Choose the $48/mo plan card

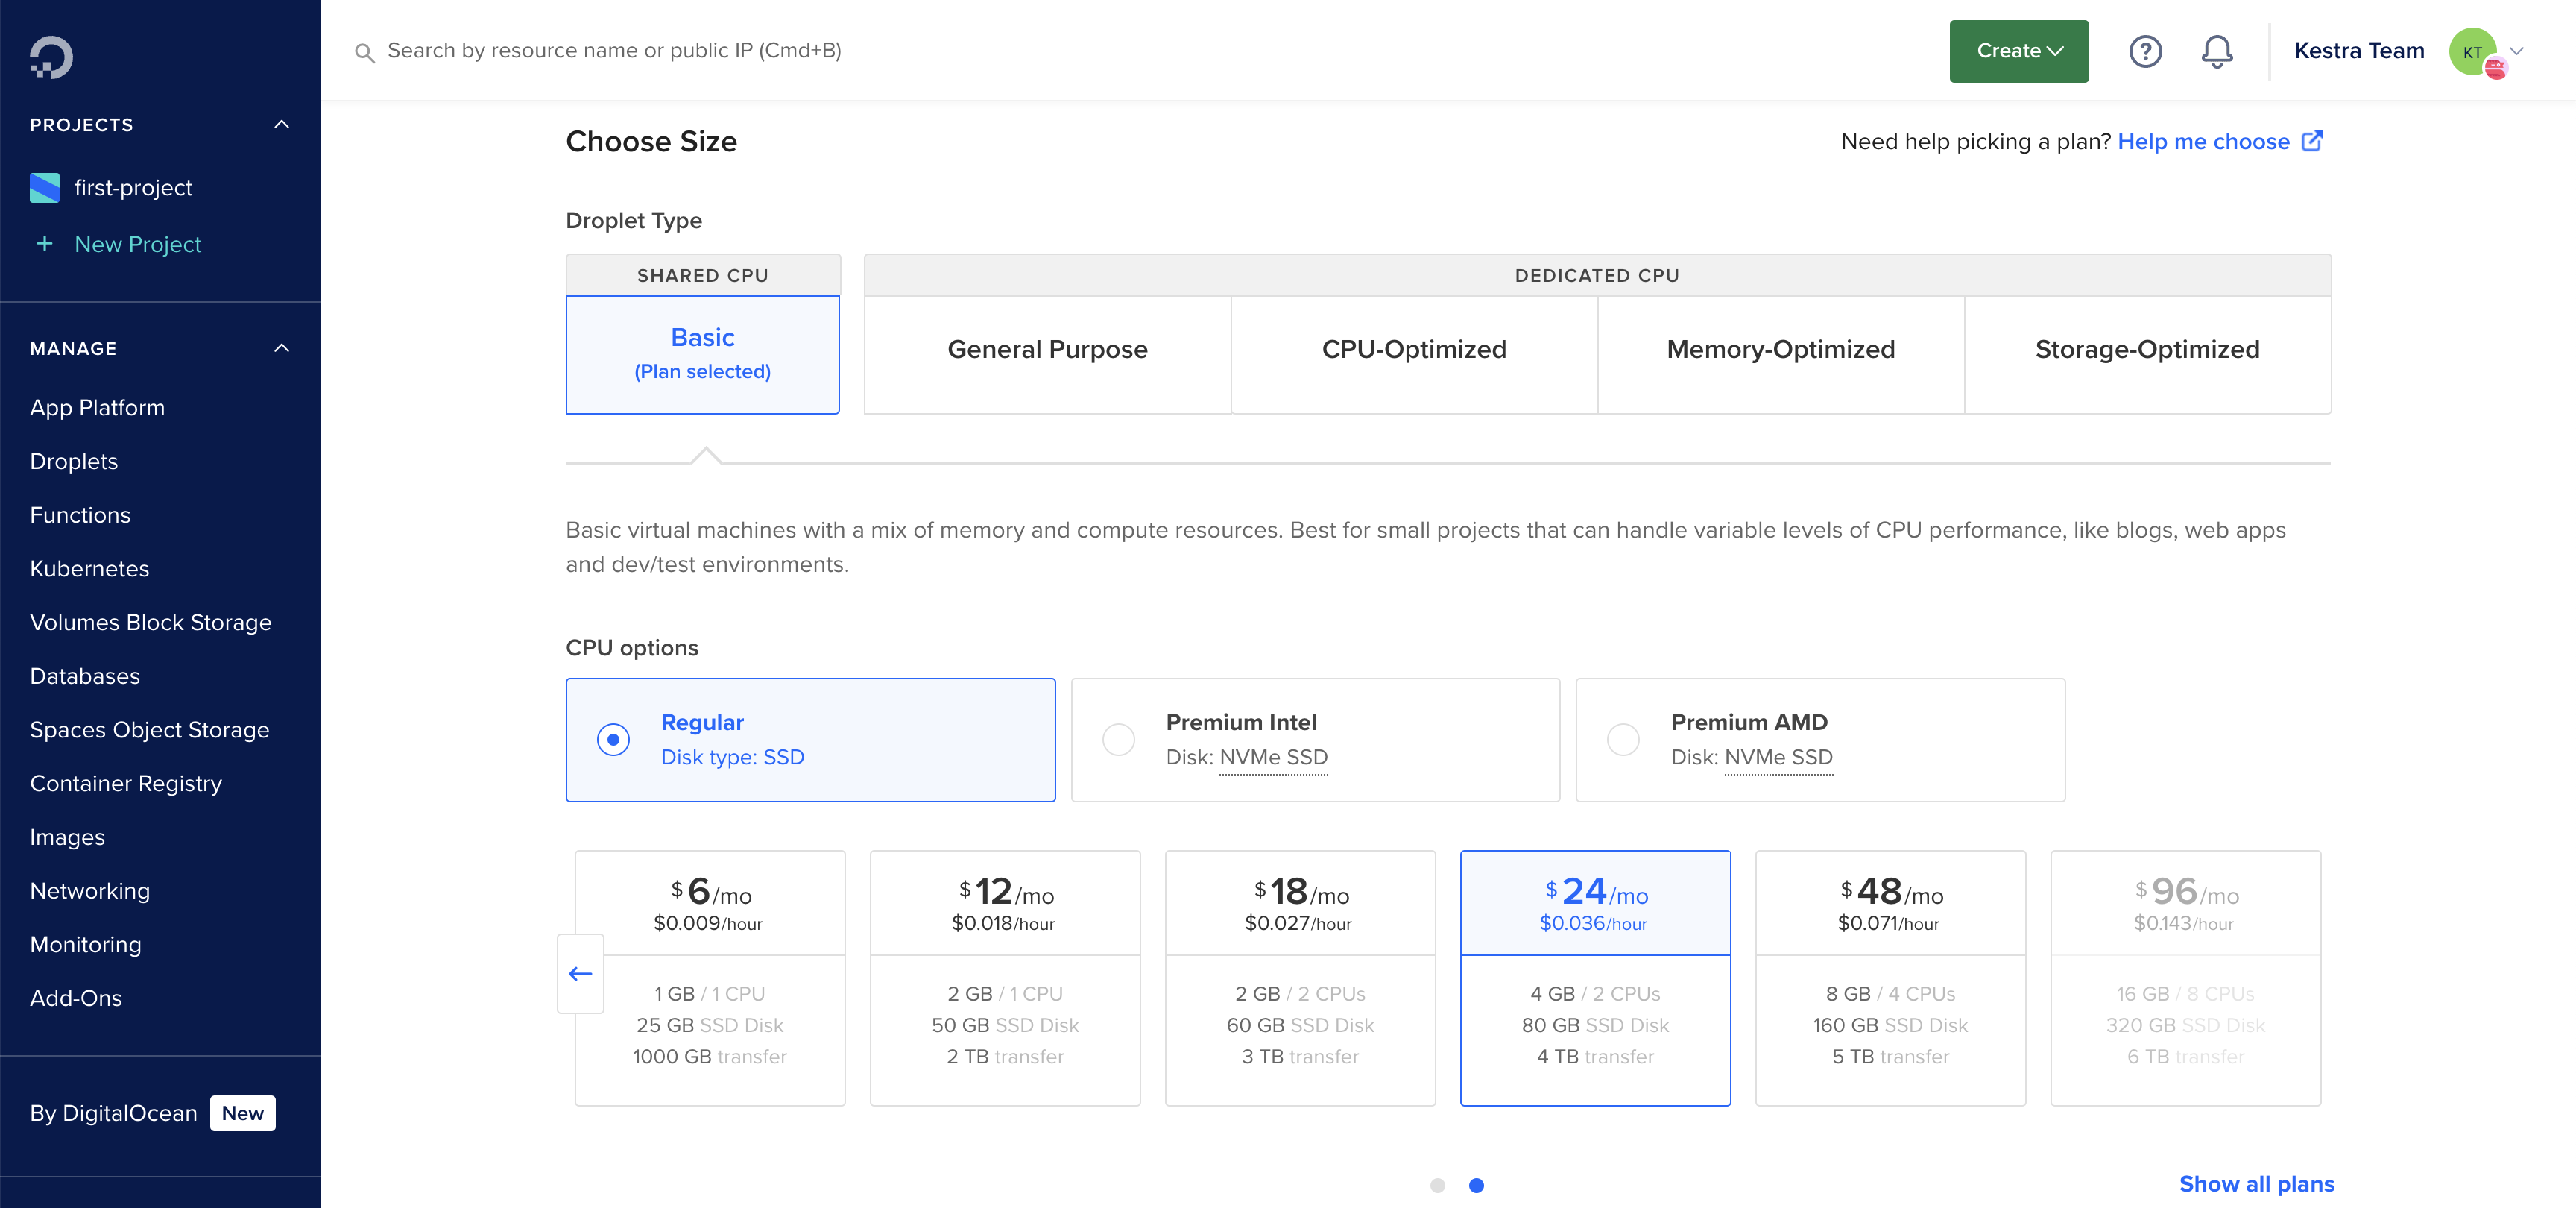click(x=1890, y=977)
